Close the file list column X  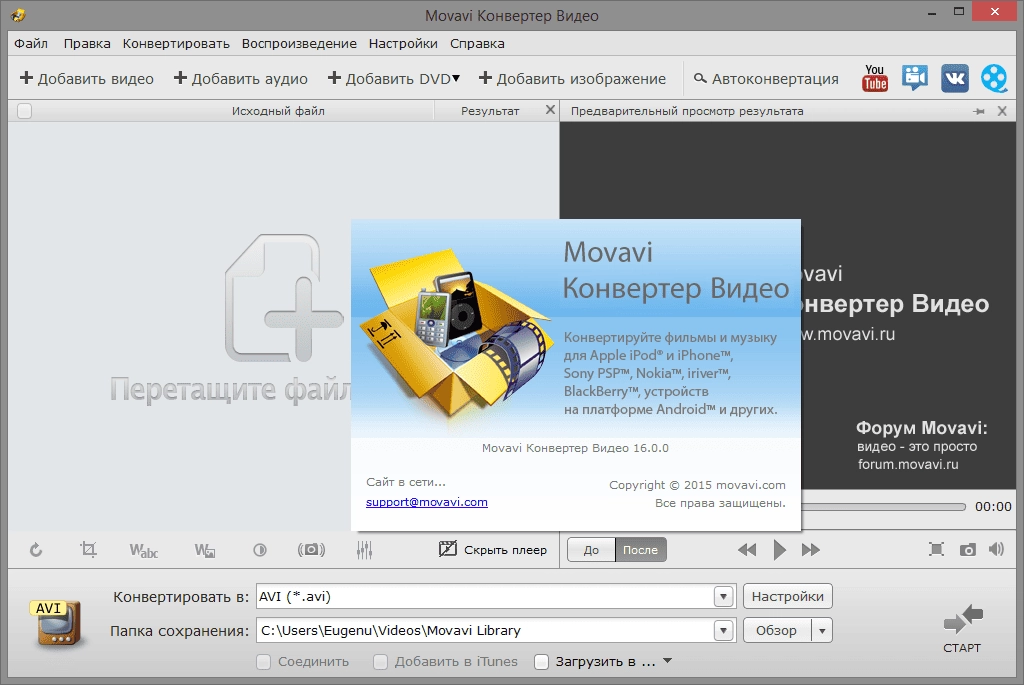coord(551,110)
